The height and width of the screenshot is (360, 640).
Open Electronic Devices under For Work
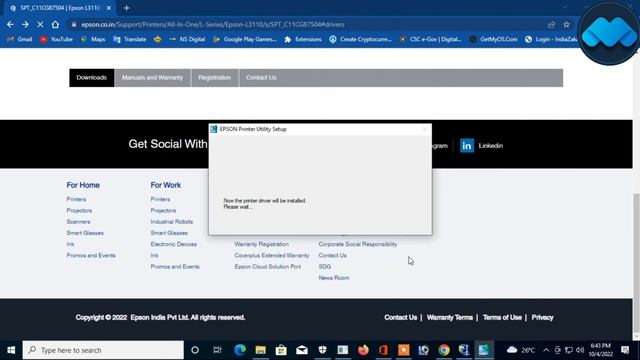tap(173, 244)
